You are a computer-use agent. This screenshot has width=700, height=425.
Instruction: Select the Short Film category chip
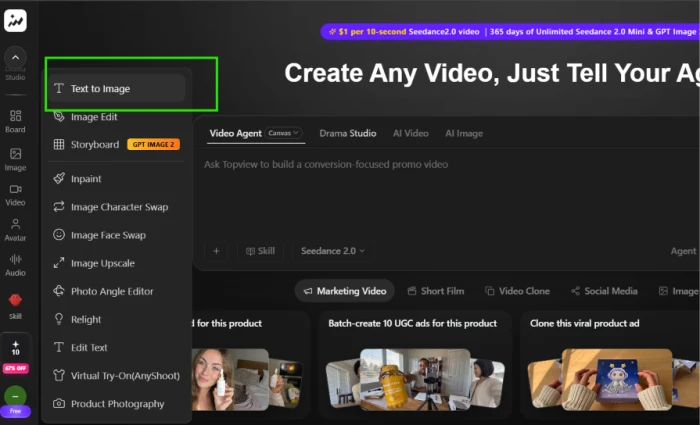pyautogui.click(x=436, y=291)
